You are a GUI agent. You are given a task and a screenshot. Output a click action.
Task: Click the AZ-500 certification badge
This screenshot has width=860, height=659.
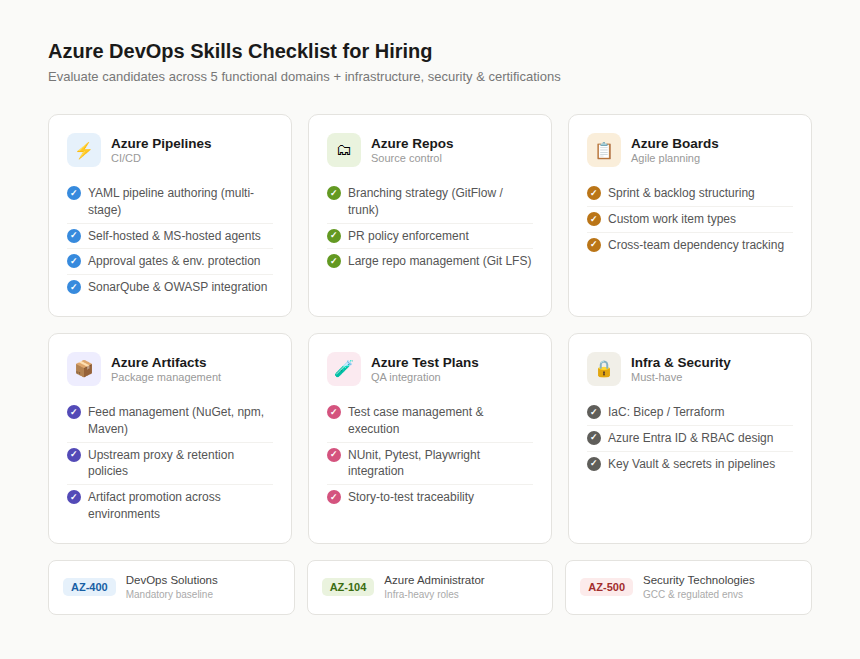click(x=607, y=587)
